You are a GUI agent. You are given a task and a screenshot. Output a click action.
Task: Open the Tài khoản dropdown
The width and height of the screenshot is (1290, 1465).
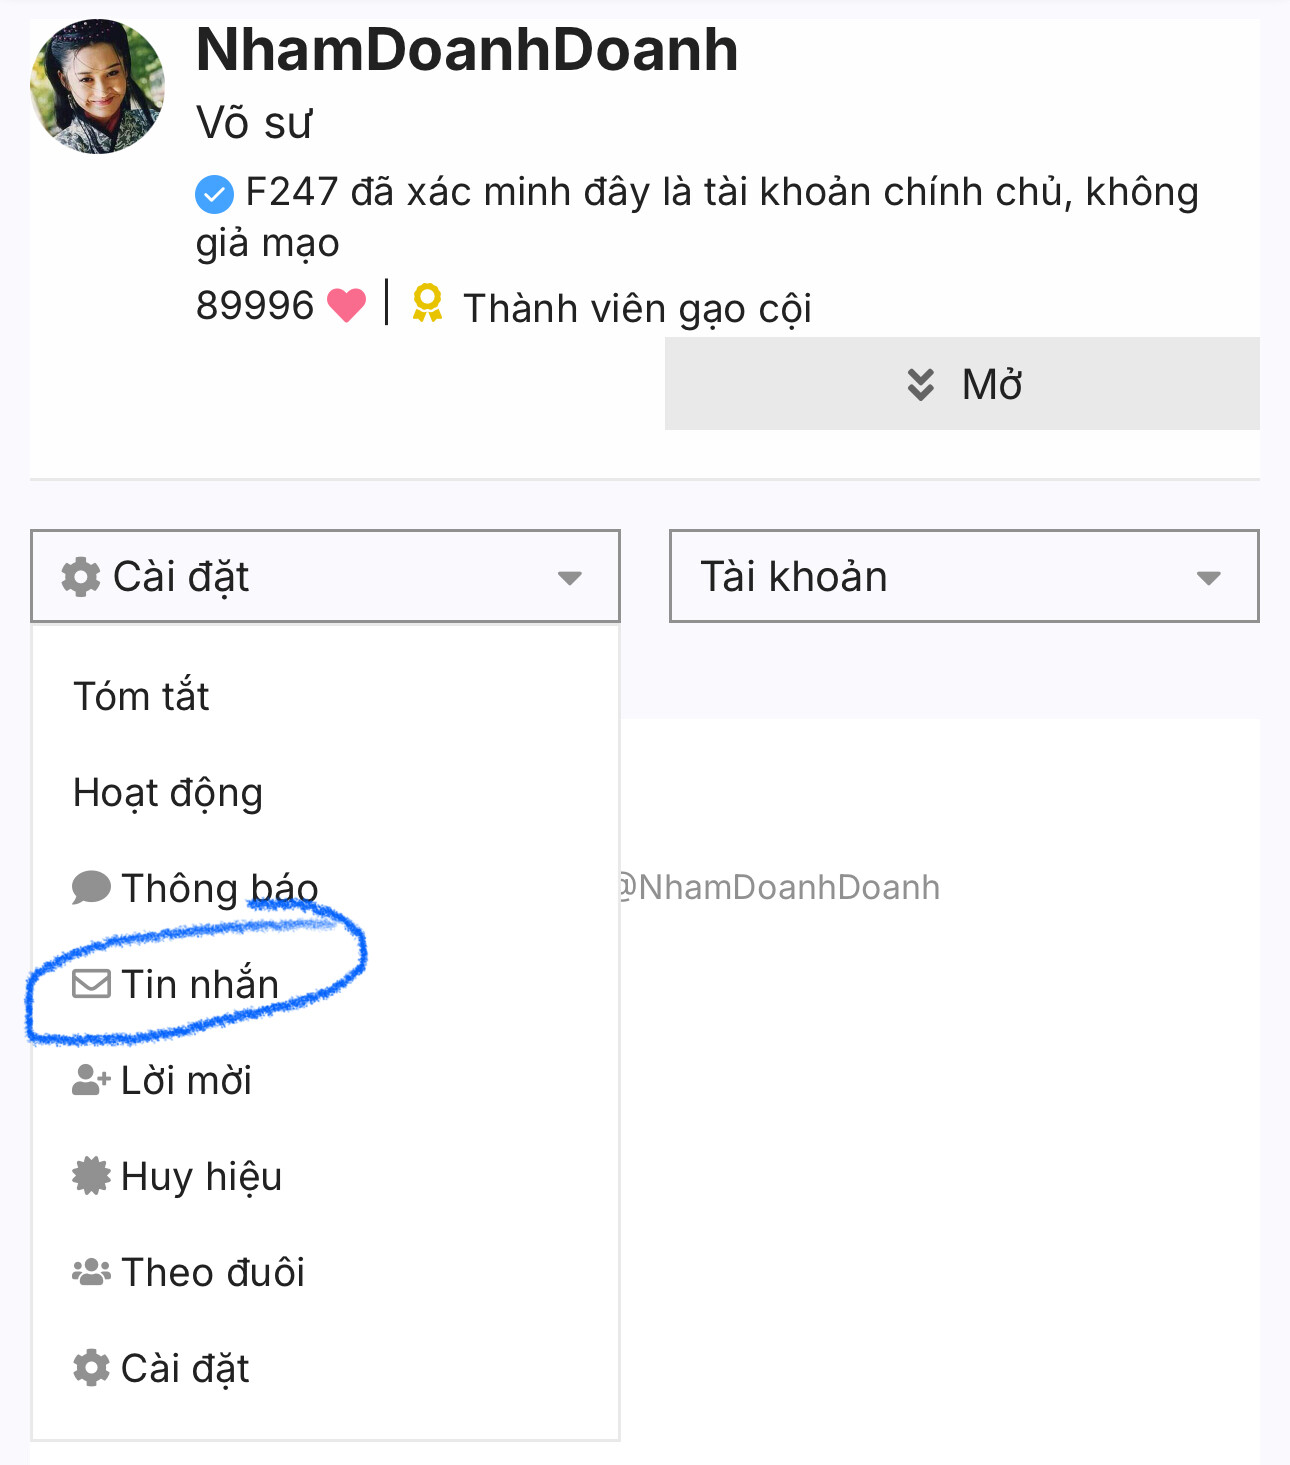click(x=963, y=577)
